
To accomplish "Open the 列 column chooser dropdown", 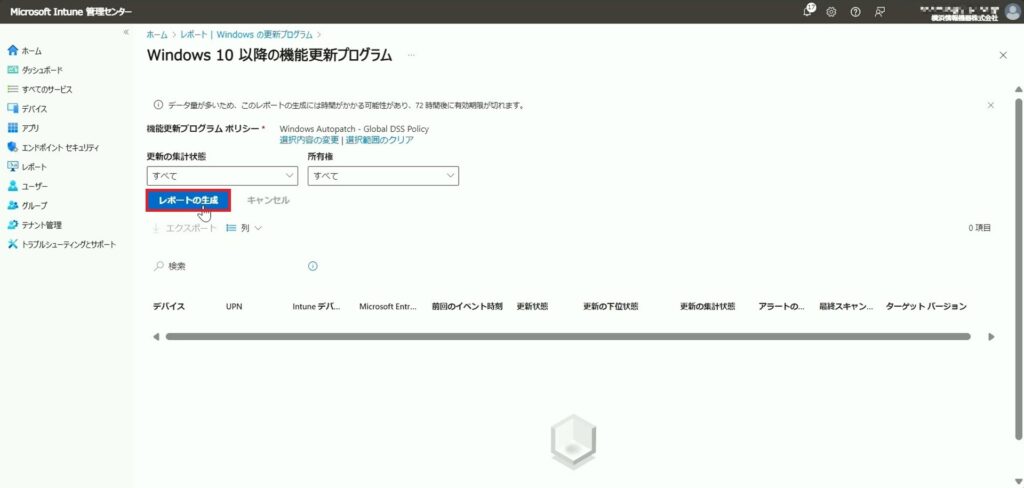I will (244, 228).
